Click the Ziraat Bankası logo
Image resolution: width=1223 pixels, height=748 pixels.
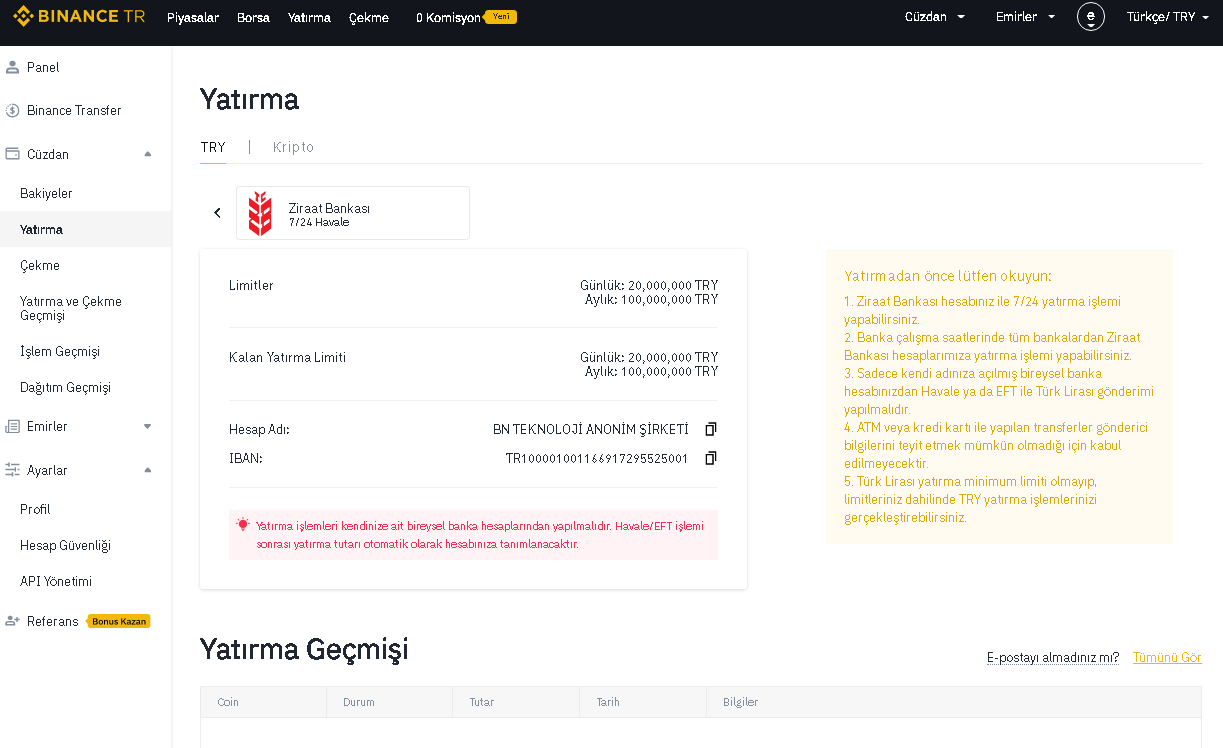point(260,213)
